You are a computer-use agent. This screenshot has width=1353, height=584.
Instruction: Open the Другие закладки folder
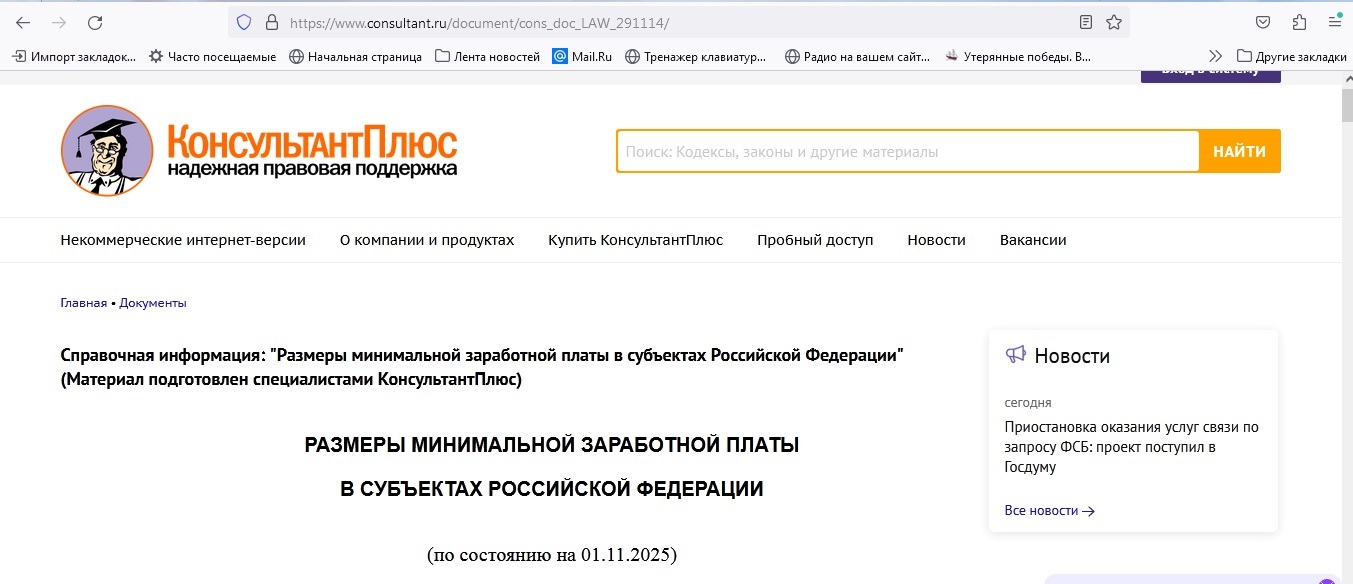1291,57
